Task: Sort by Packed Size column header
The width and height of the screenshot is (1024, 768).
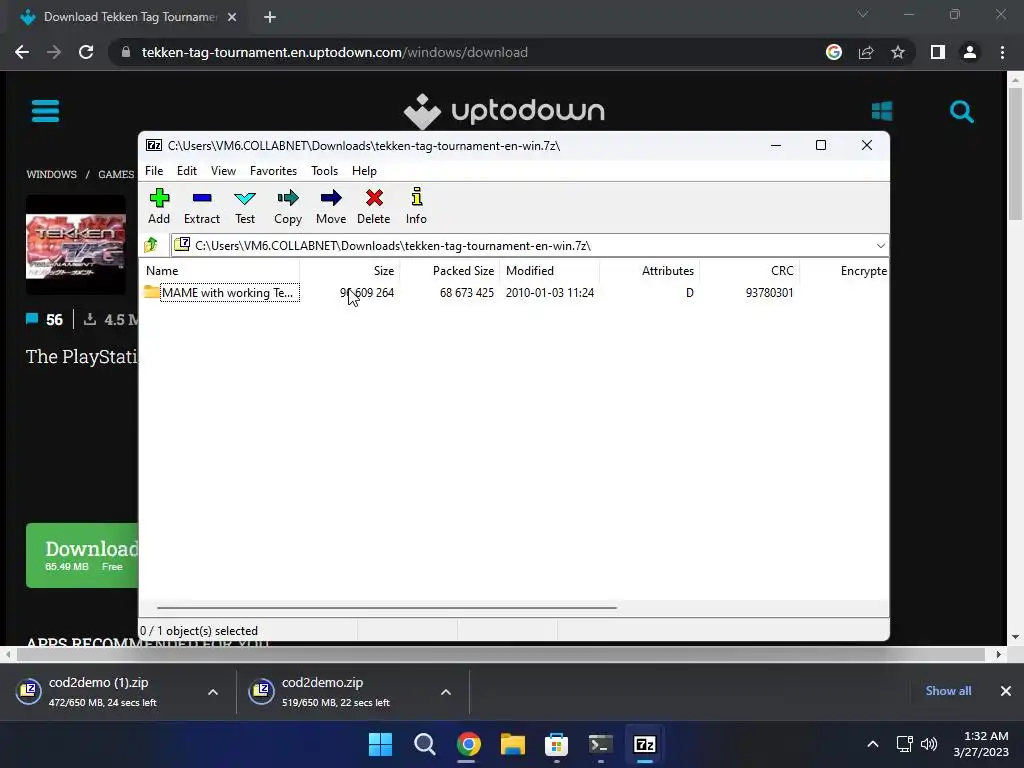Action: pos(463,271)
